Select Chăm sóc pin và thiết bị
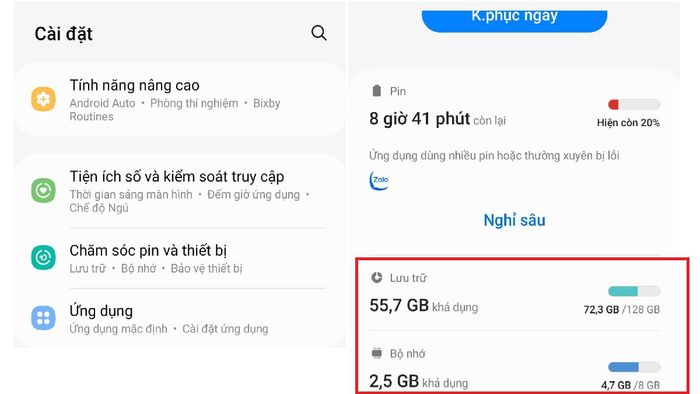Viewport: 700px width, 394px height. (180, 258)
